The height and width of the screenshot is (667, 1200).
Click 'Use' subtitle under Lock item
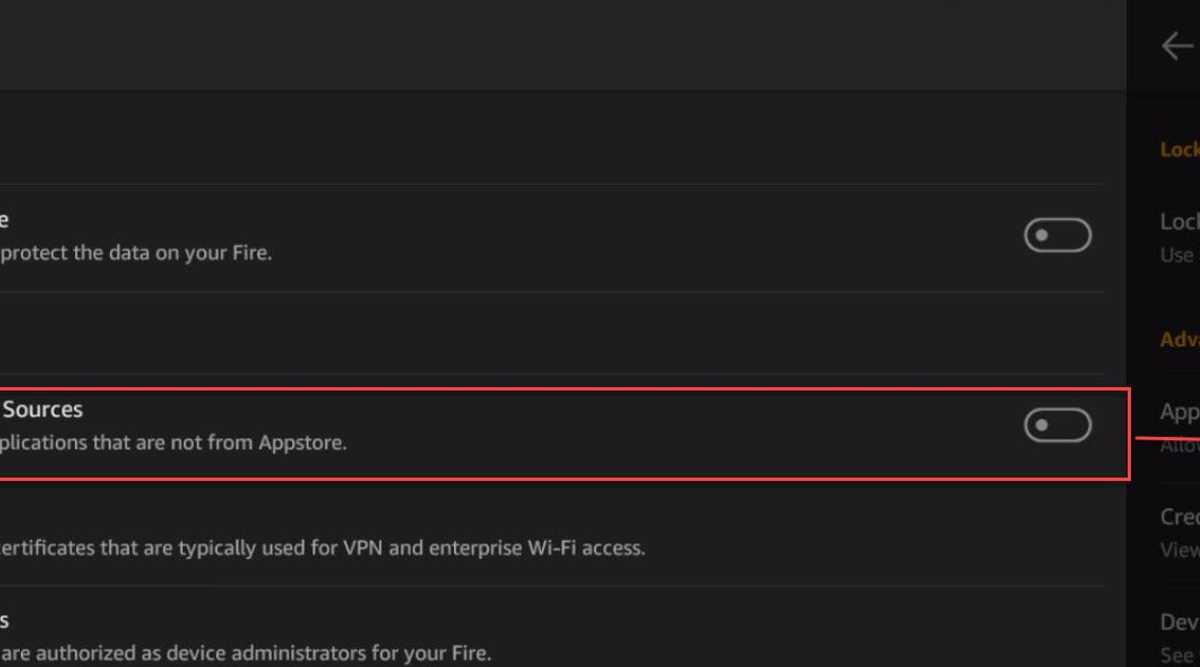tap(1178, 255)
